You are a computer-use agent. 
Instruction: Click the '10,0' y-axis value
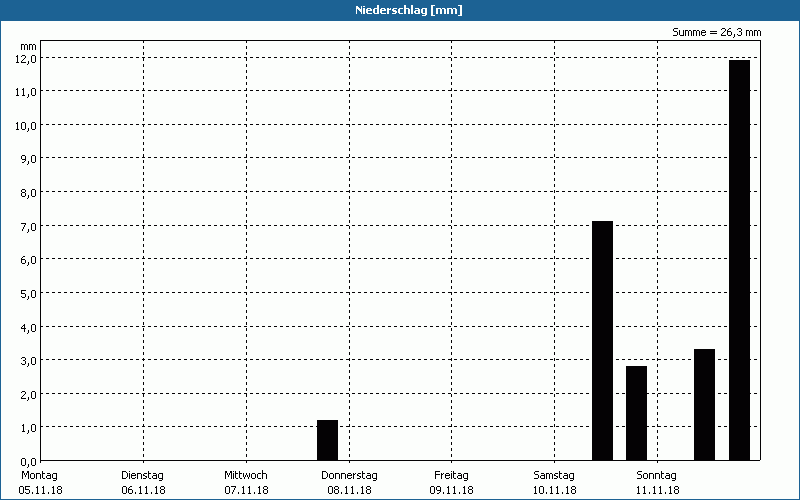tap(26, 126)
